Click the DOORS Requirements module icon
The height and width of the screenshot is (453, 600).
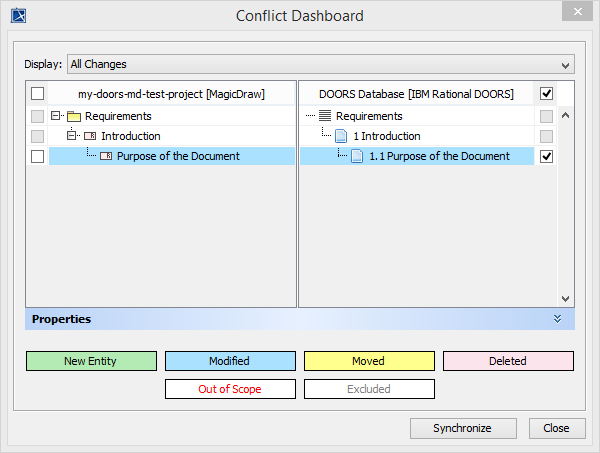click(325, 116)
